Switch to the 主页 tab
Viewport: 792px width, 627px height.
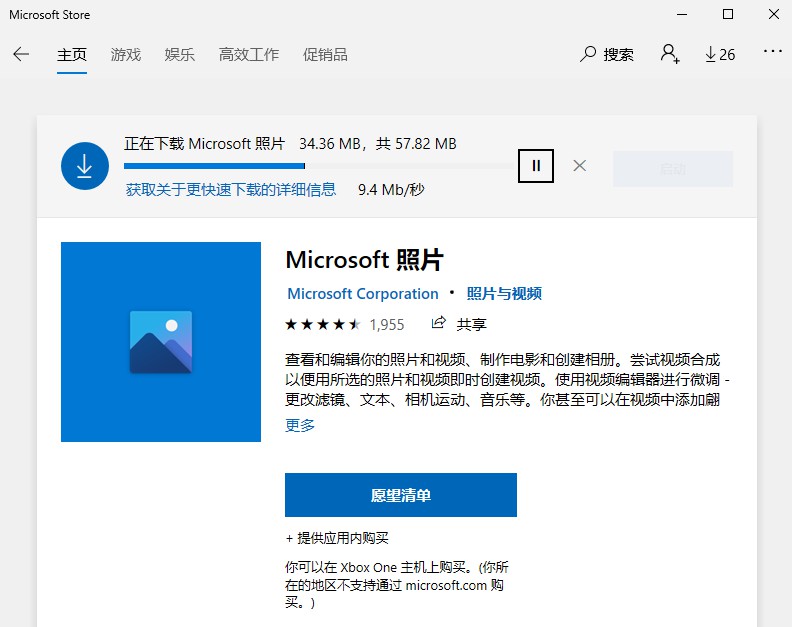pyautogui.click(x=72, y=54)
